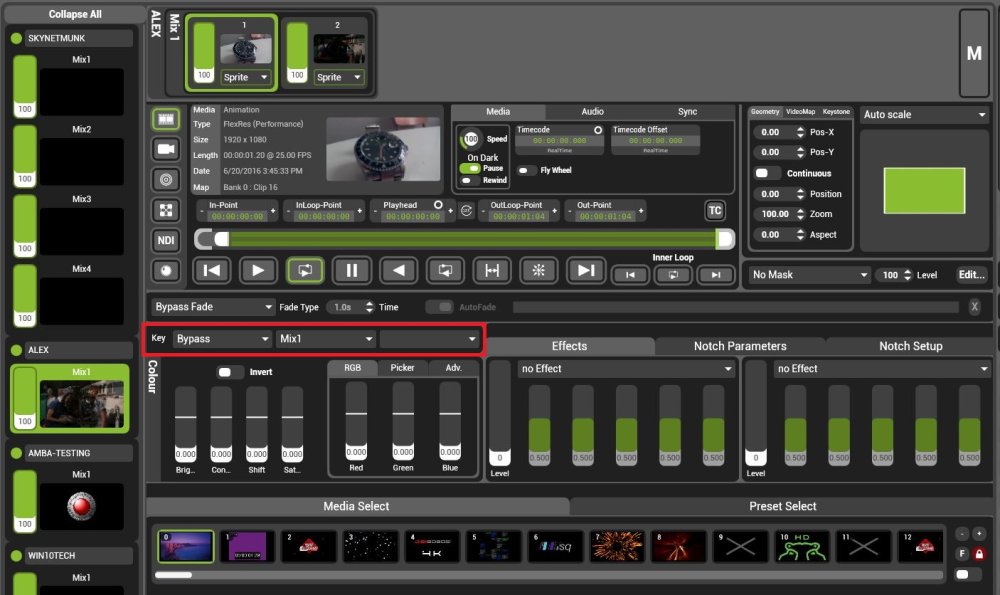This screenshot has width=1000, height=595.
Task: Open the Key Mix1 source dropdown
Action: [x=326, y=339]
